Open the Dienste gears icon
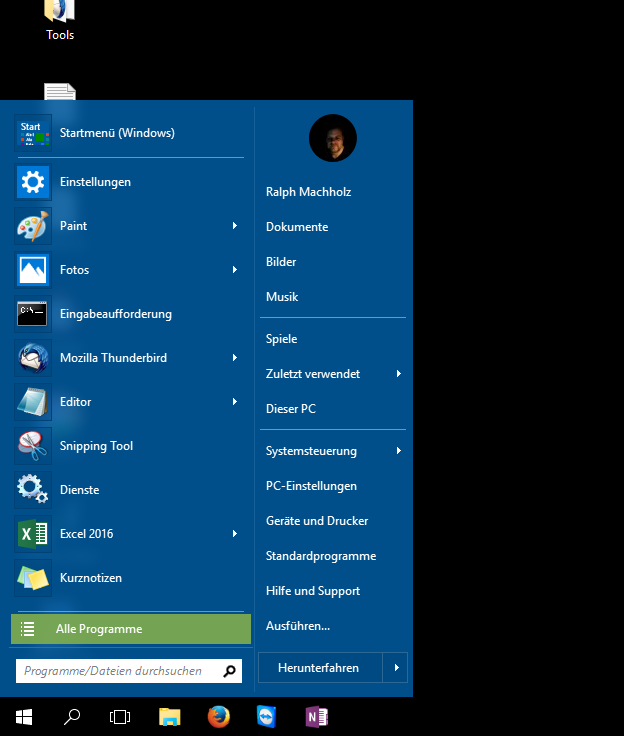This screenshot has width=624, height=736. pyautogui.click(x=33, y=490)
